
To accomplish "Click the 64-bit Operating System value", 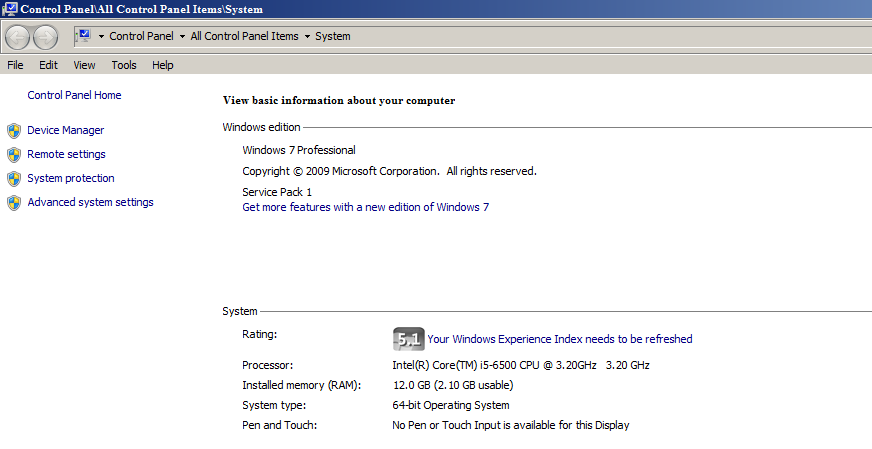I will click(x=450, y=405).
